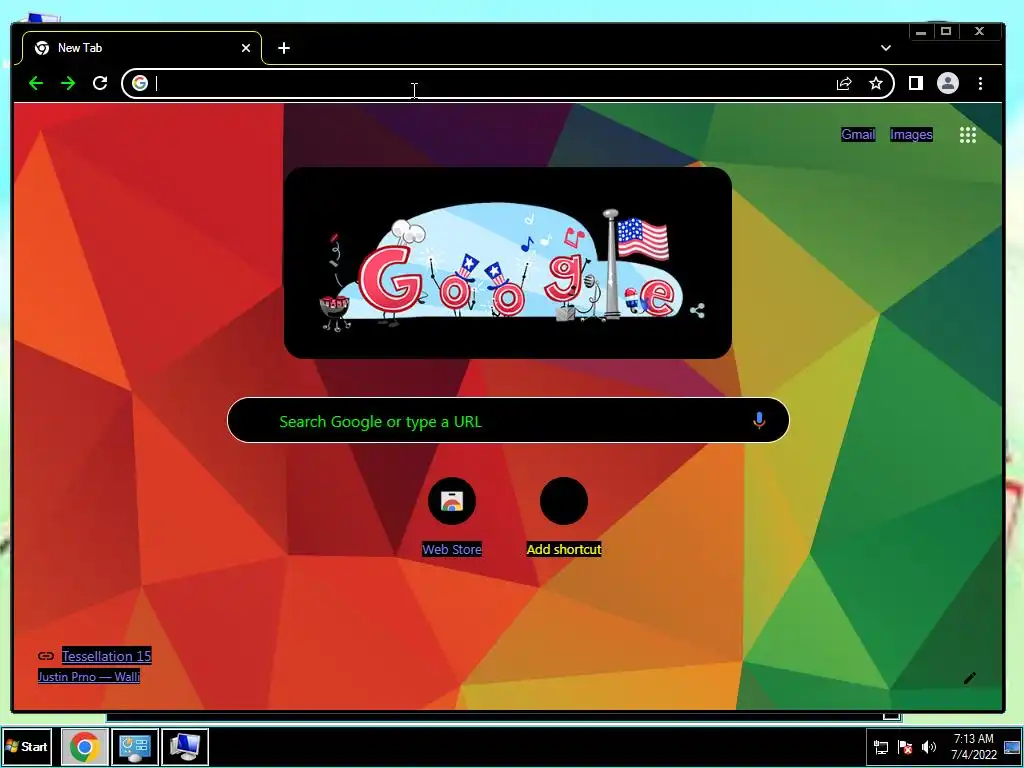
Task: Click the Add shortcut button
Action: coord(564,515)
